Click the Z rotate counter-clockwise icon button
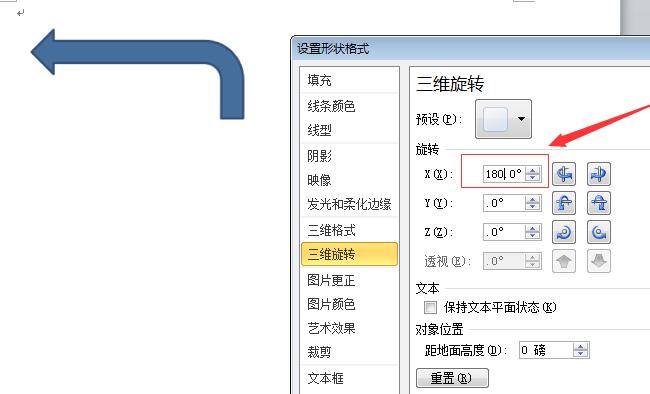Image resolution: width=650 pixels, height=394 pixels. tap(599, 232)
